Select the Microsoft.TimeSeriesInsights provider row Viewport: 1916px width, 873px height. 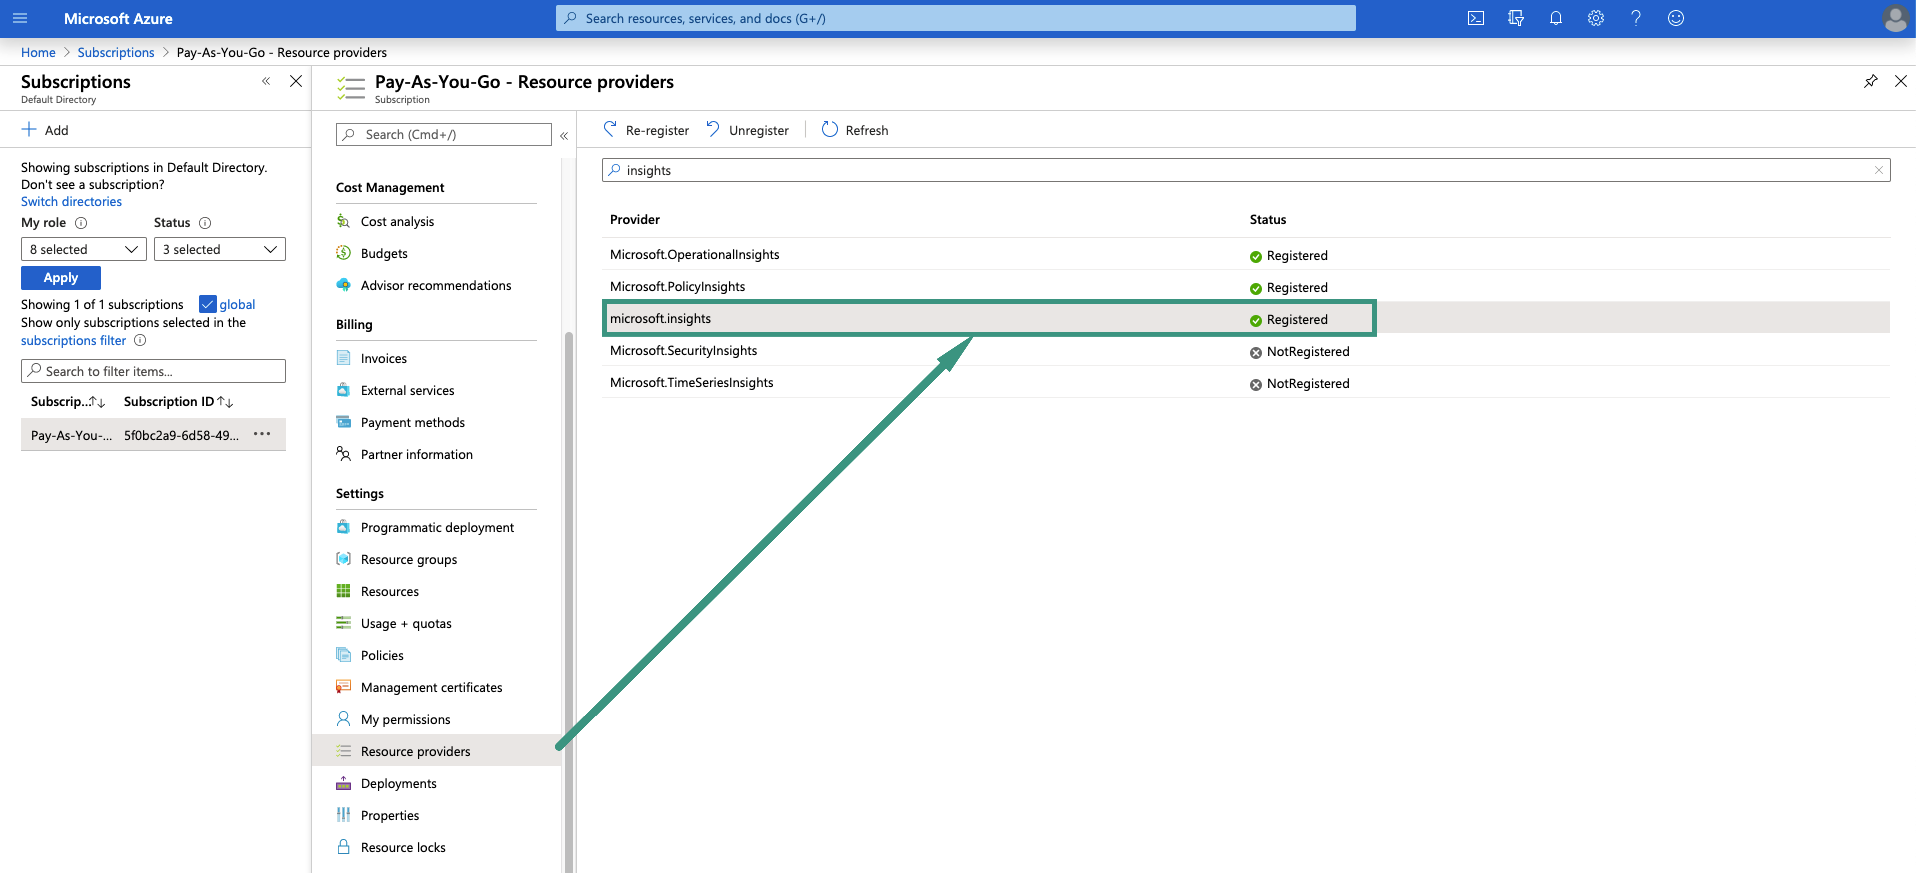tap(1246, 383)
